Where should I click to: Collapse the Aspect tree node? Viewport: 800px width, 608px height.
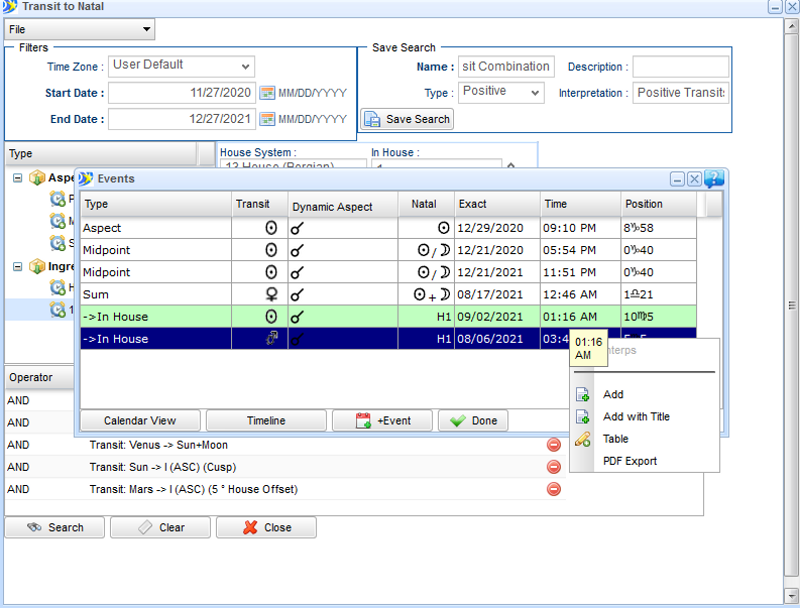tap(18, 178)
